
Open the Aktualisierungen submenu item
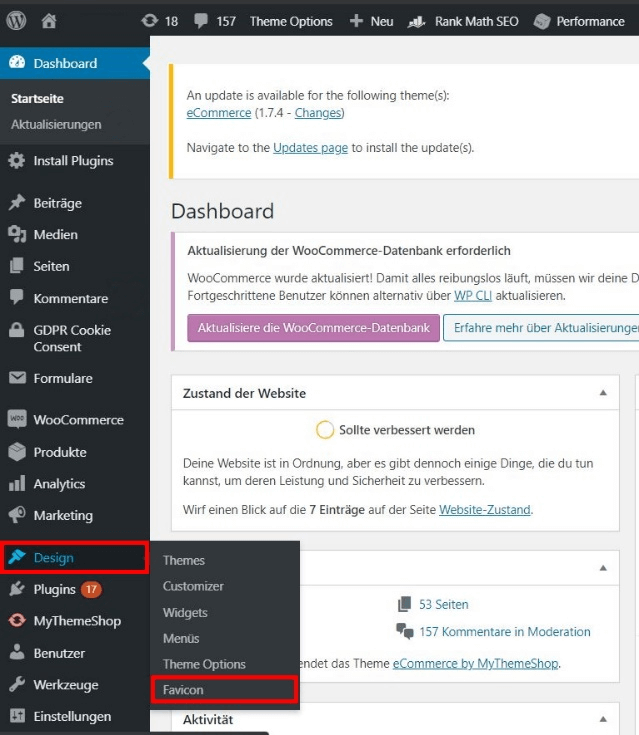(x=56, y=124)
